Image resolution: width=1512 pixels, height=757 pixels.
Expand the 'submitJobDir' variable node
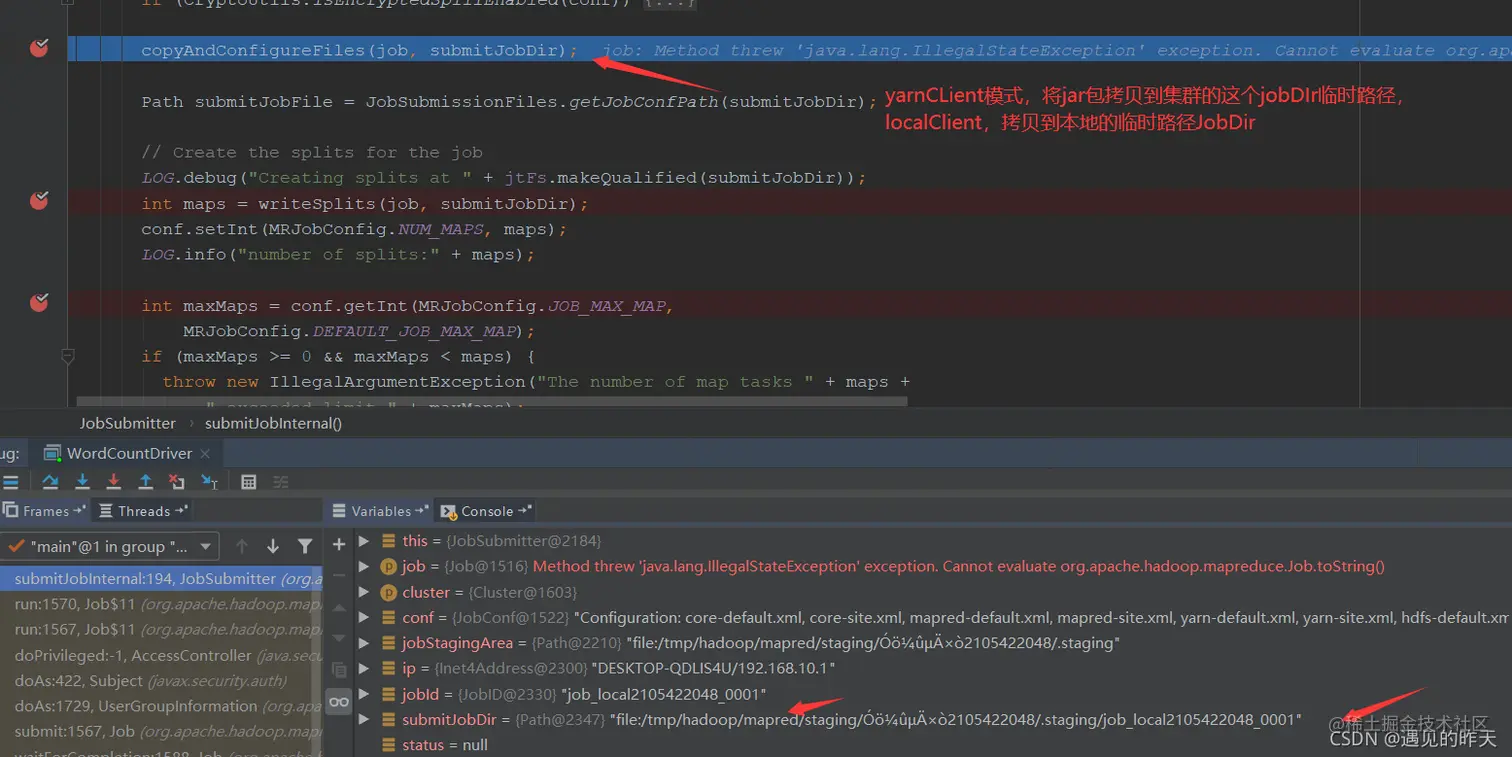click(x=364, y=719)
